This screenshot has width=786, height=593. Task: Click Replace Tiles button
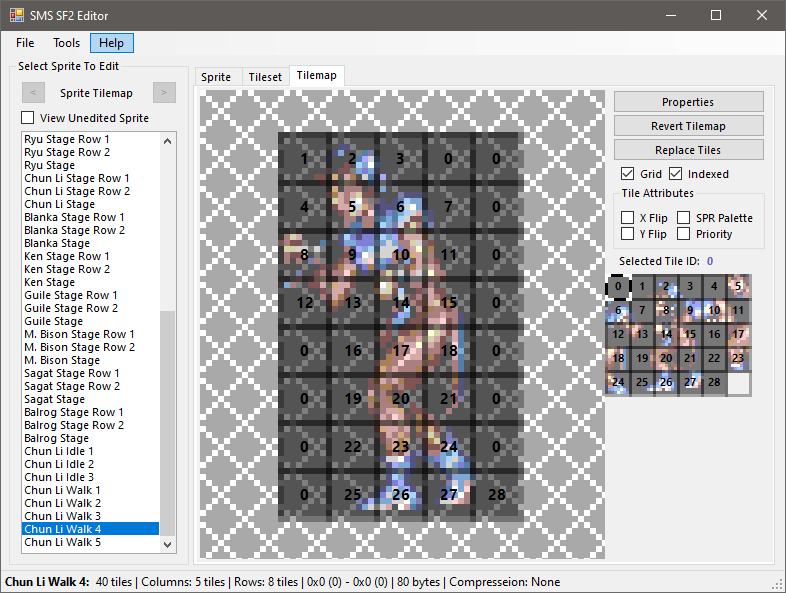(688, 150)
